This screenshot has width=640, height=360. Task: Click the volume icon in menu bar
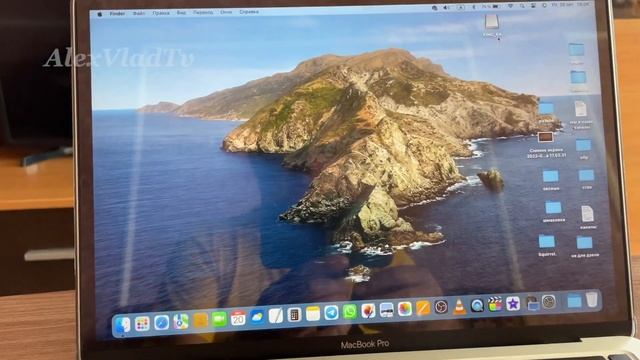click(447, 7)
